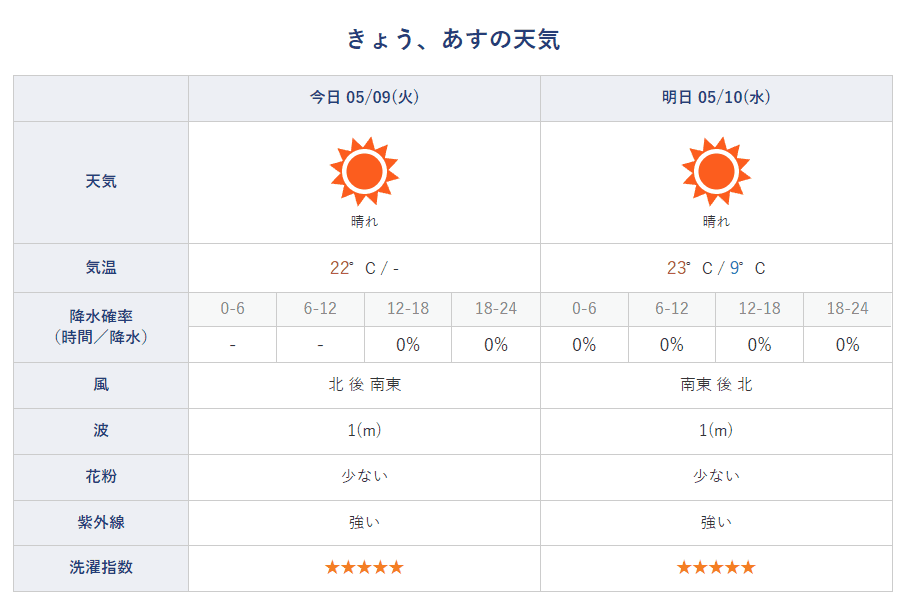Click tomorrow's laundry index star rating
This screenshot has height=597, width=909.
coord(716,567)
